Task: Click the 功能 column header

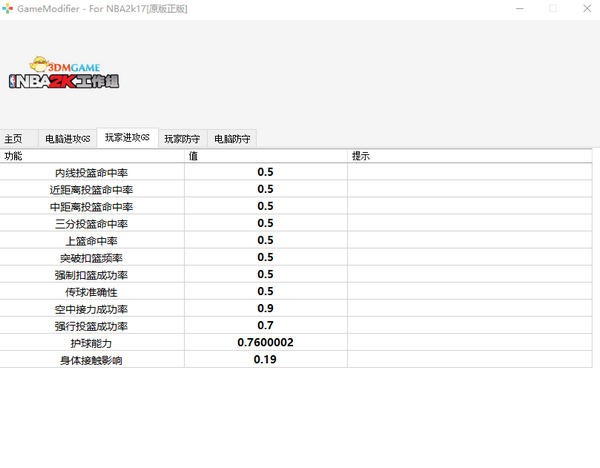Action: [x=92, y=156]
